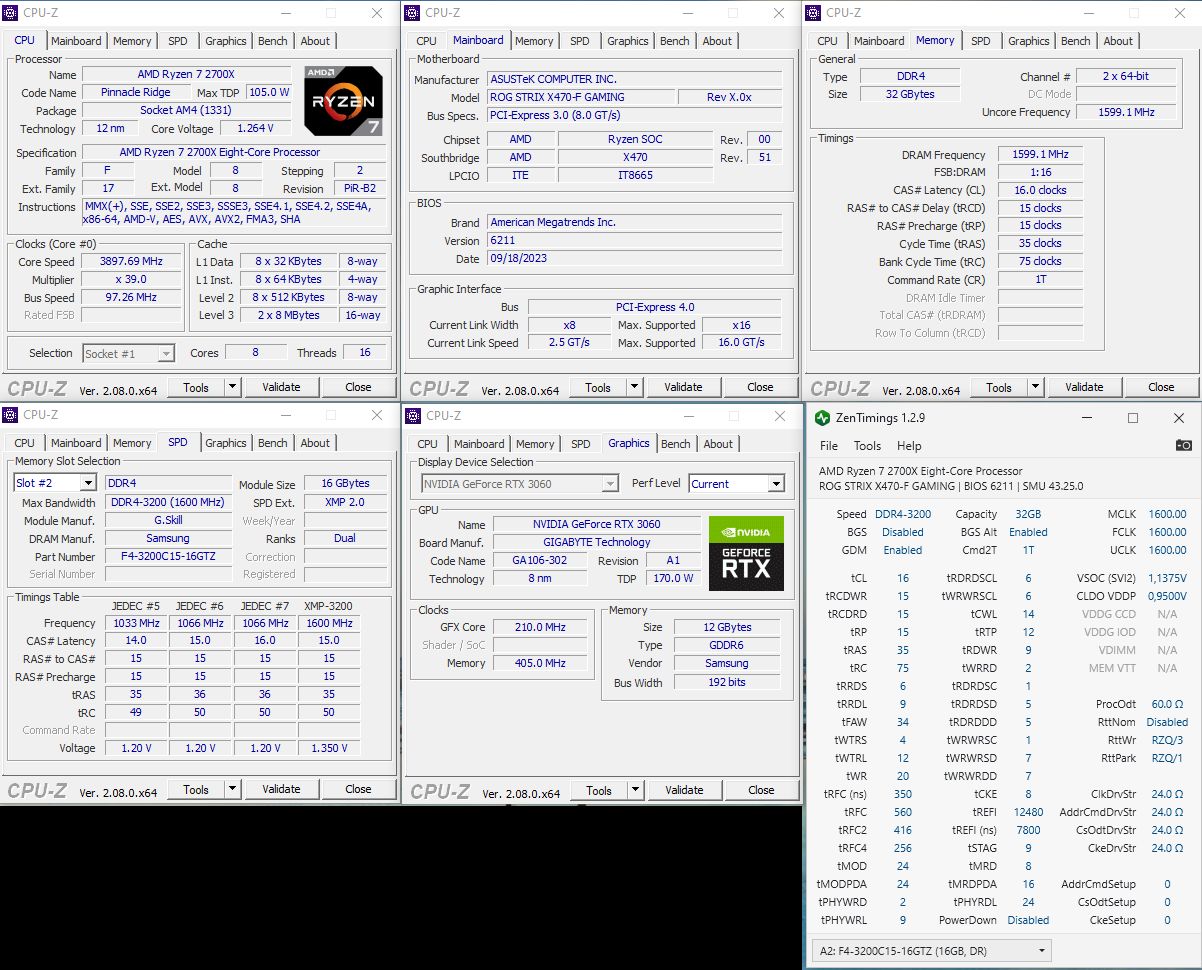Click the 60.0 Ω ProcOdt value
The height and width of the screenshot is (970, 1202).
[1167, 704]
